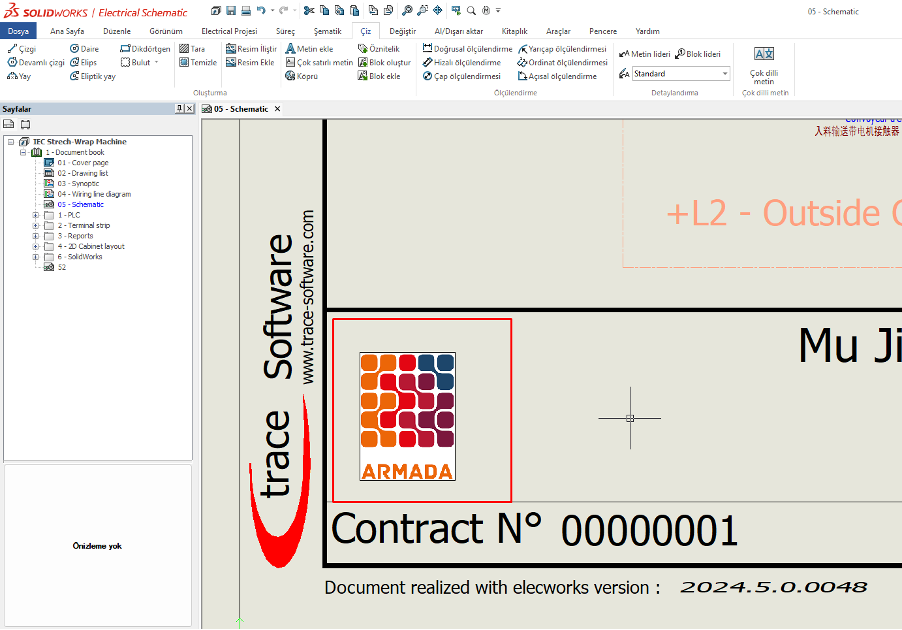Screen dimensions: 902x630
Task: Select the Çizgi line tool
Action: pos(21,49)
